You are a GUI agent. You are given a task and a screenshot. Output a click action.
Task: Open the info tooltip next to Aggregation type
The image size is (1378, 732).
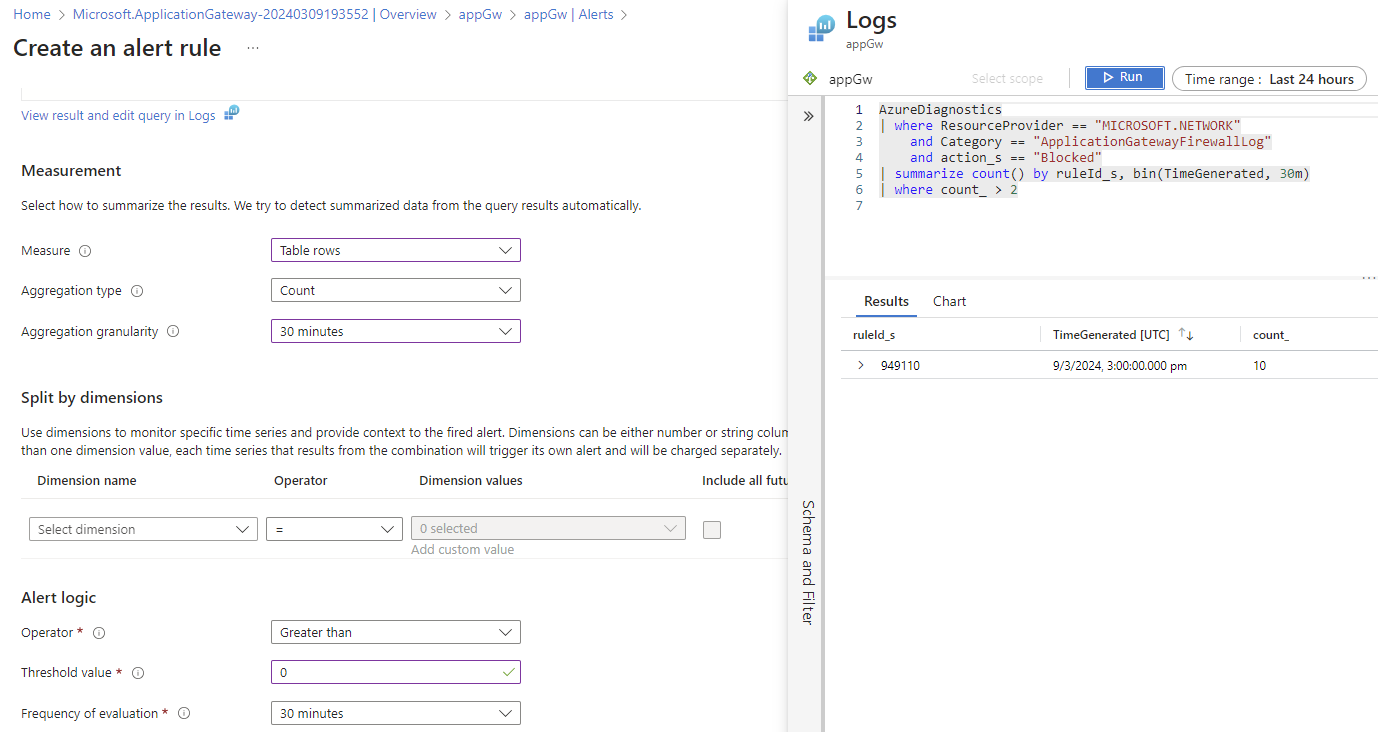pos(137,291)
